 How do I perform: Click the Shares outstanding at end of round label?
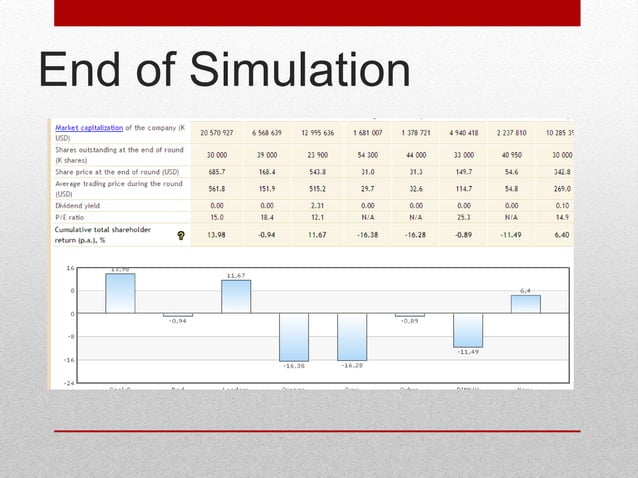coord(119,155)
